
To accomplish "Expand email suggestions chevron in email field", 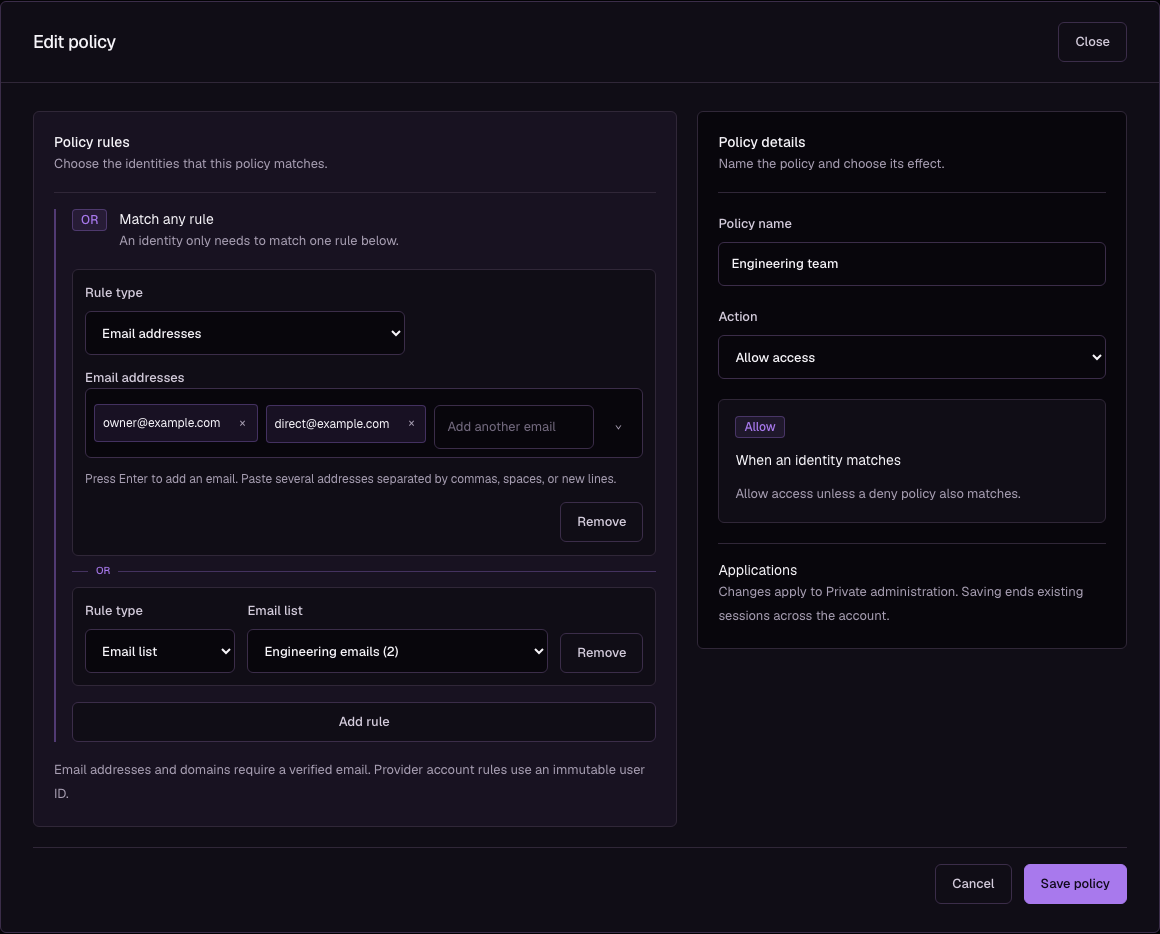I will pos(618,427).
